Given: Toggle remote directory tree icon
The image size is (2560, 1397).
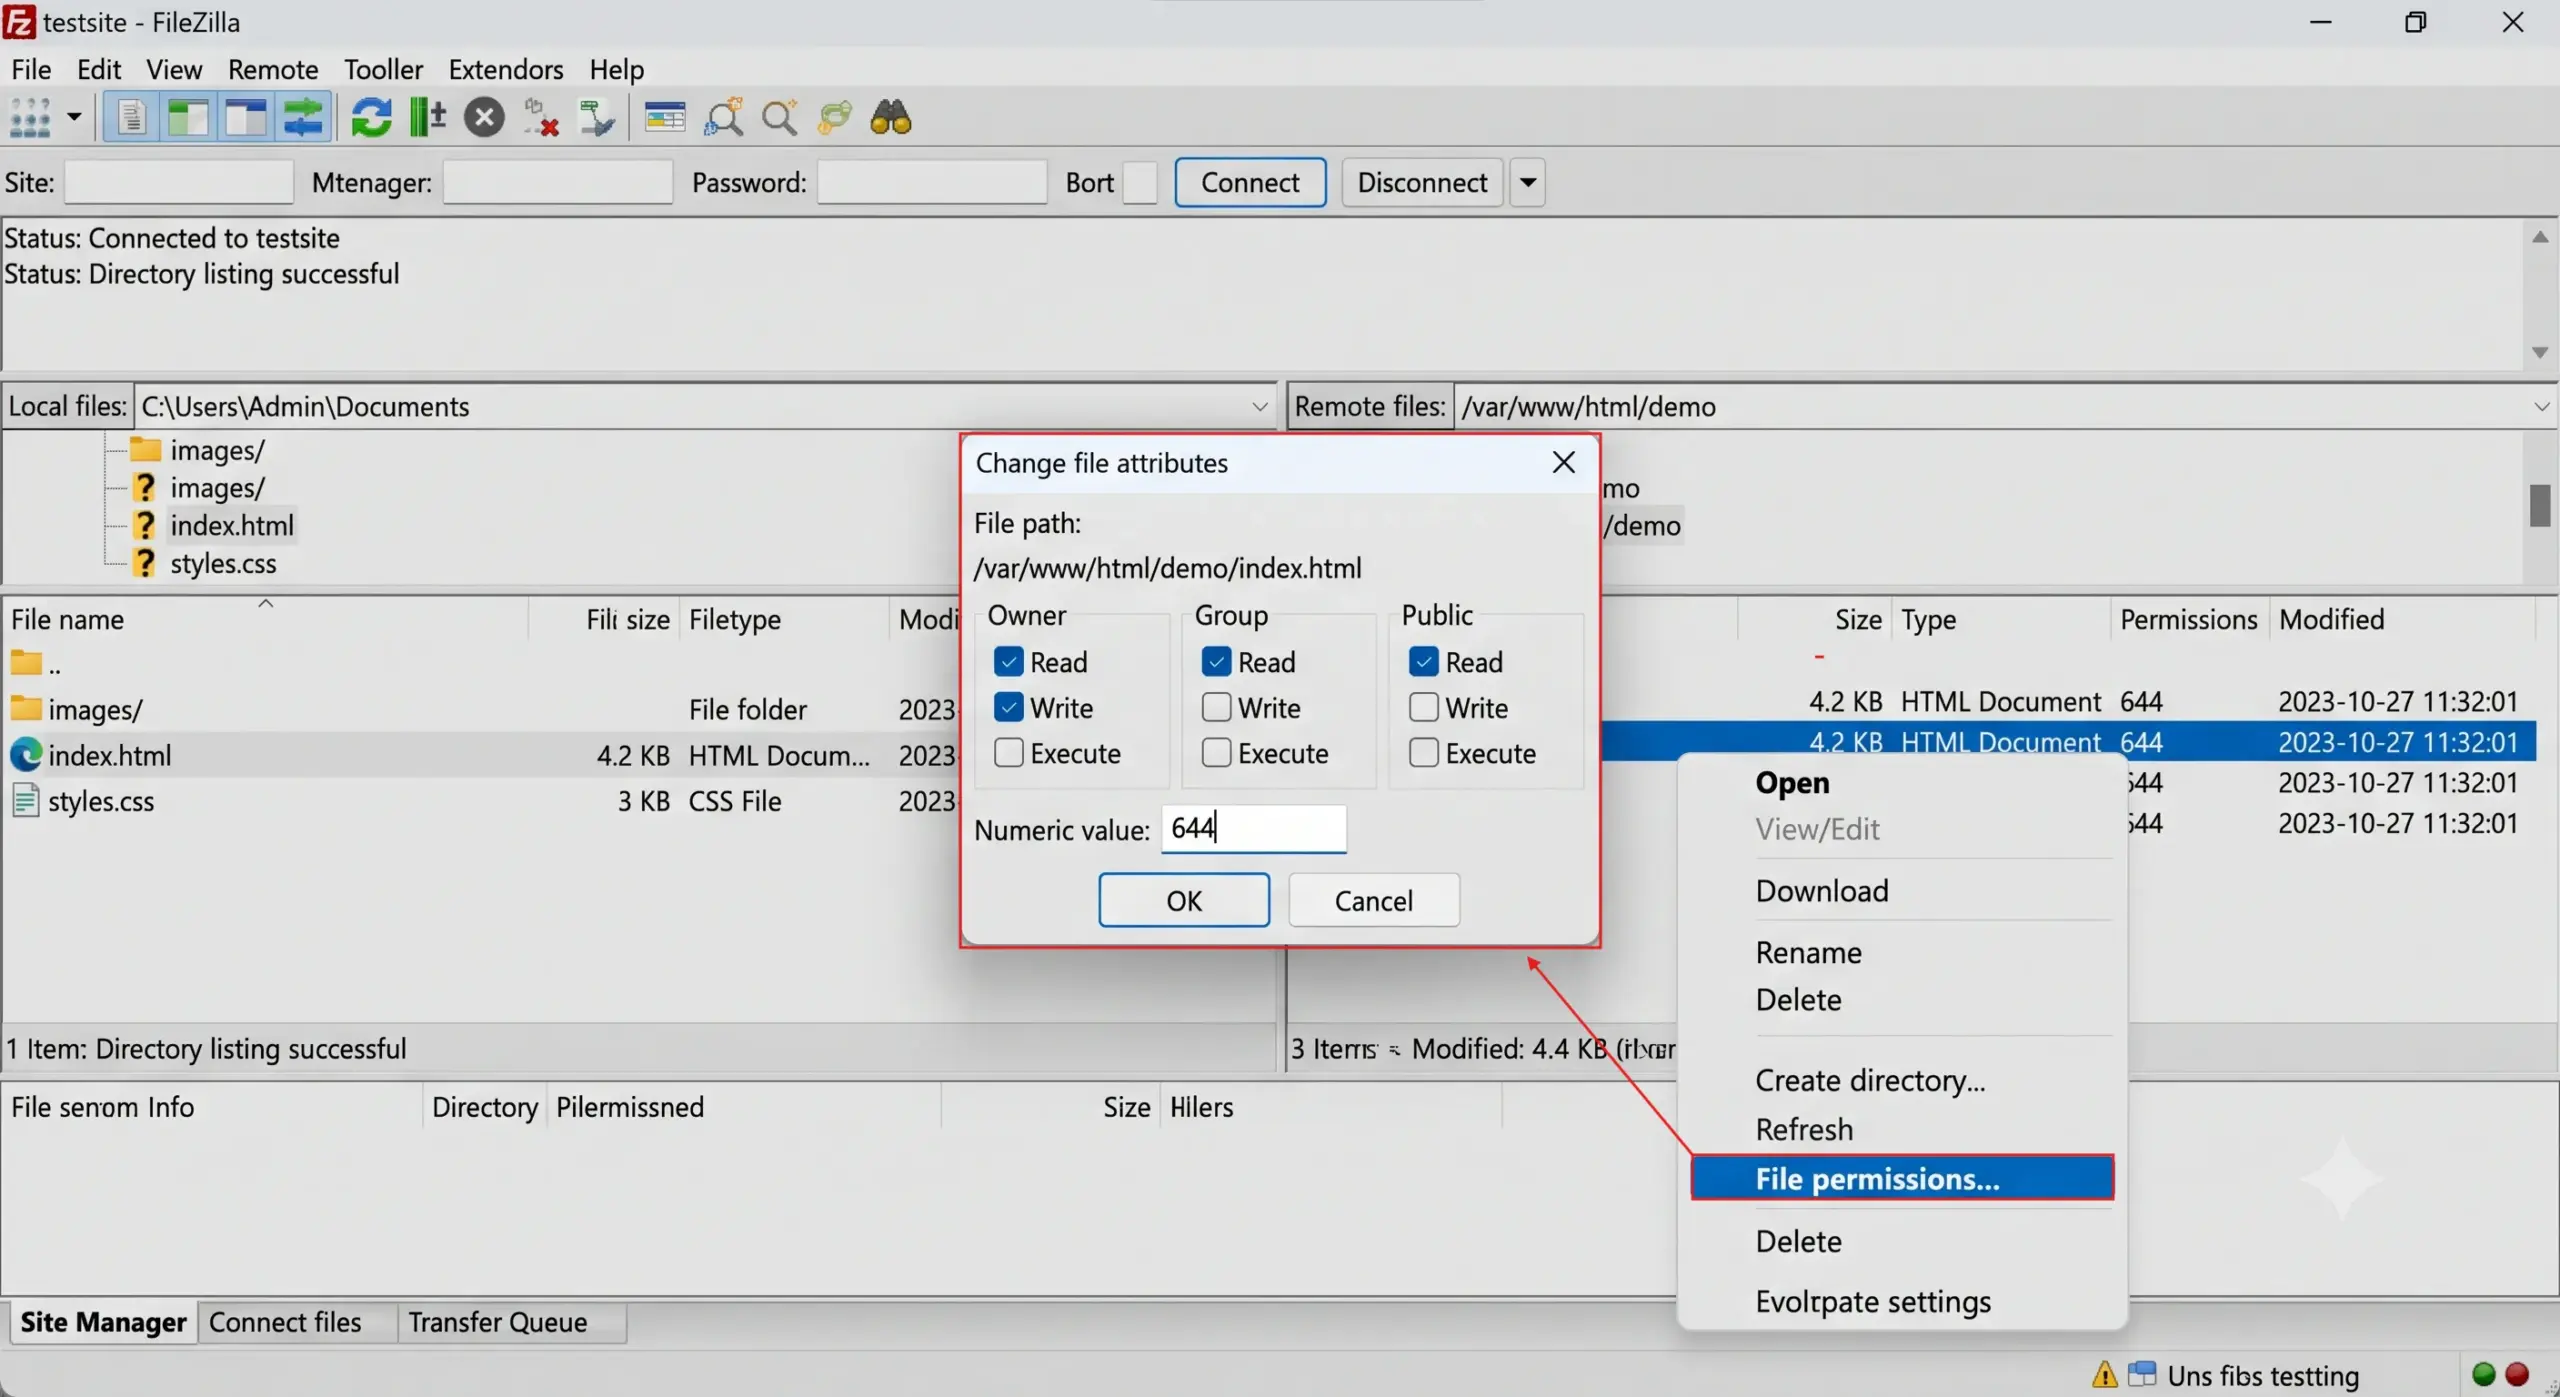Looking at the screenshot, I should (x=245, y=117).
